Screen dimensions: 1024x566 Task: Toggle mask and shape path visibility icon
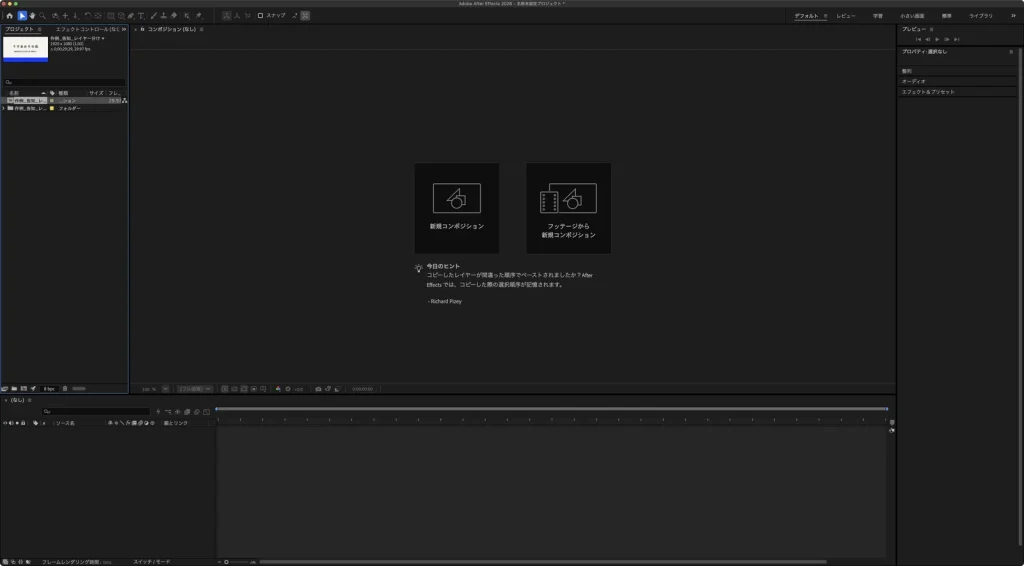(244, 389)
